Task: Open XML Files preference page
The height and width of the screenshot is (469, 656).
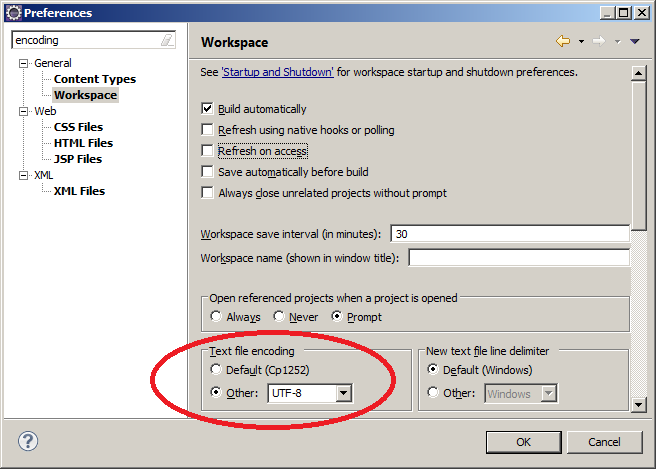Action: [79, 191]
